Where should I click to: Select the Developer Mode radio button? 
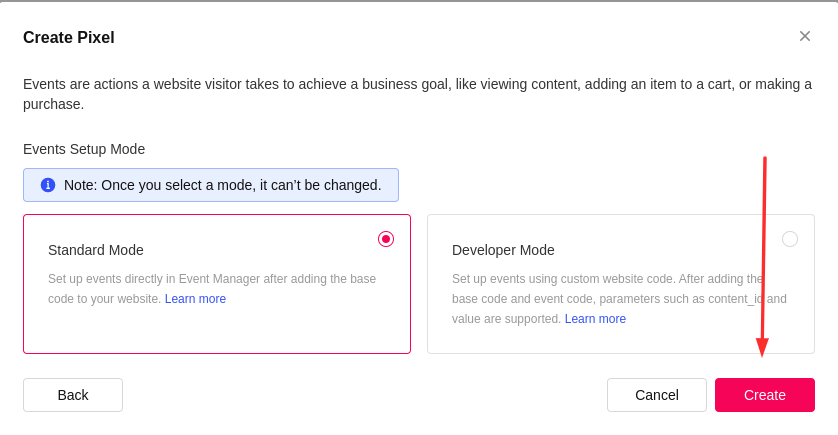click(x=790, y=239)
